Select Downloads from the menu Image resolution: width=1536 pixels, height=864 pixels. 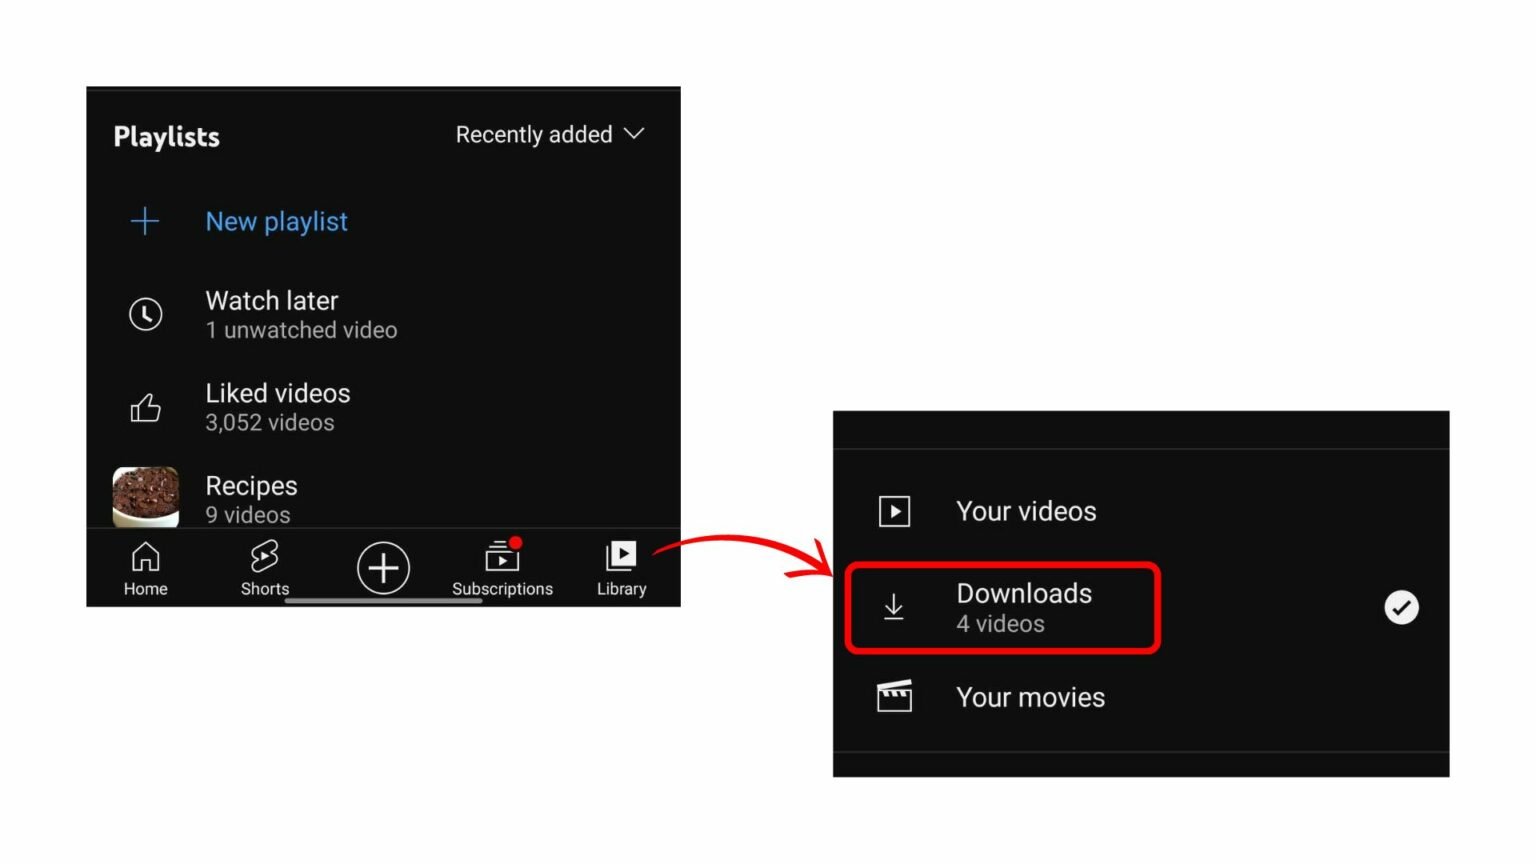point(1024,607)
